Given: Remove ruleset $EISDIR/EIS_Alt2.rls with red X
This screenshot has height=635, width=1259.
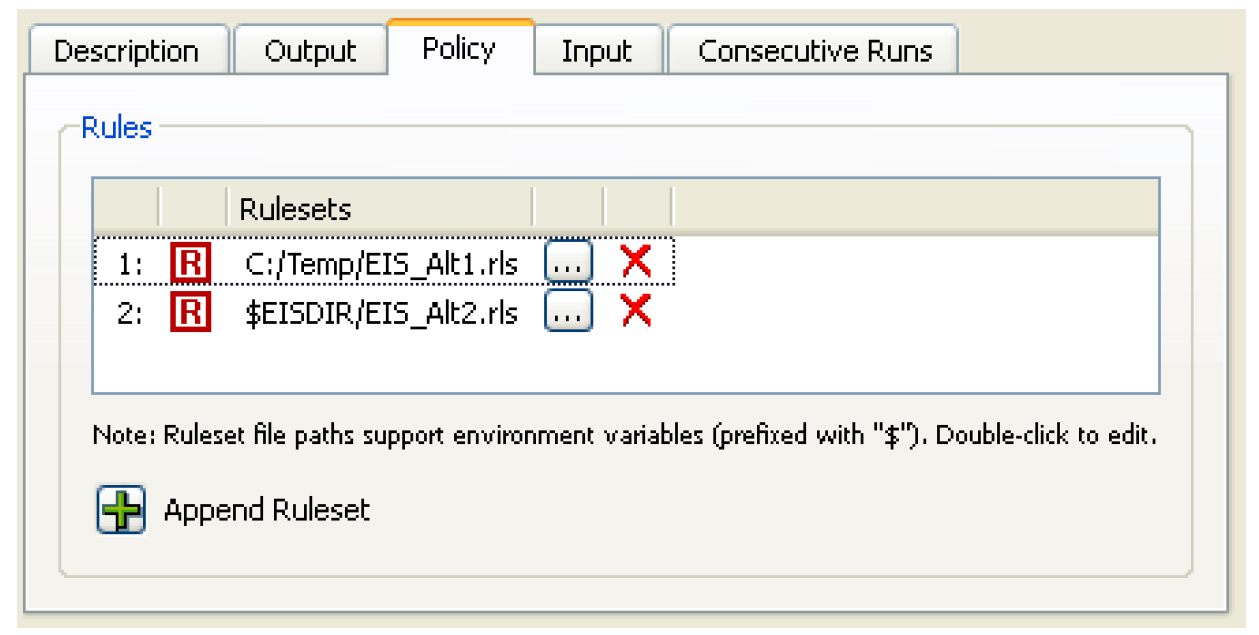Looking at the screenshot, I should coord(637,312).
